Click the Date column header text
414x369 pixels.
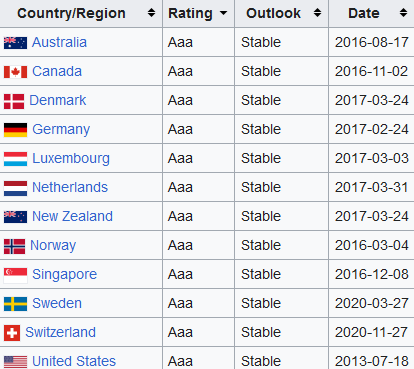point(364,13)
